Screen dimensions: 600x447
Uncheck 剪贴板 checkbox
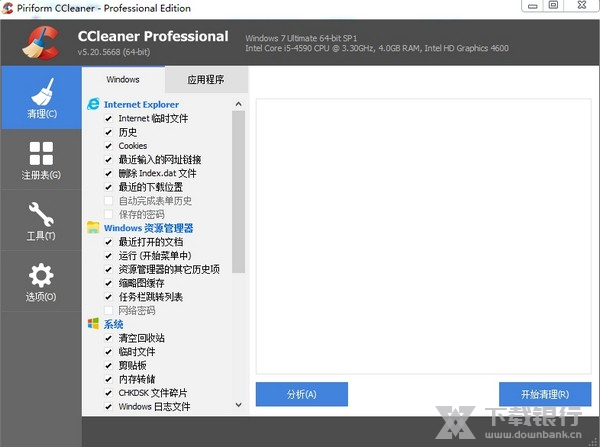[x=108, y=365]
